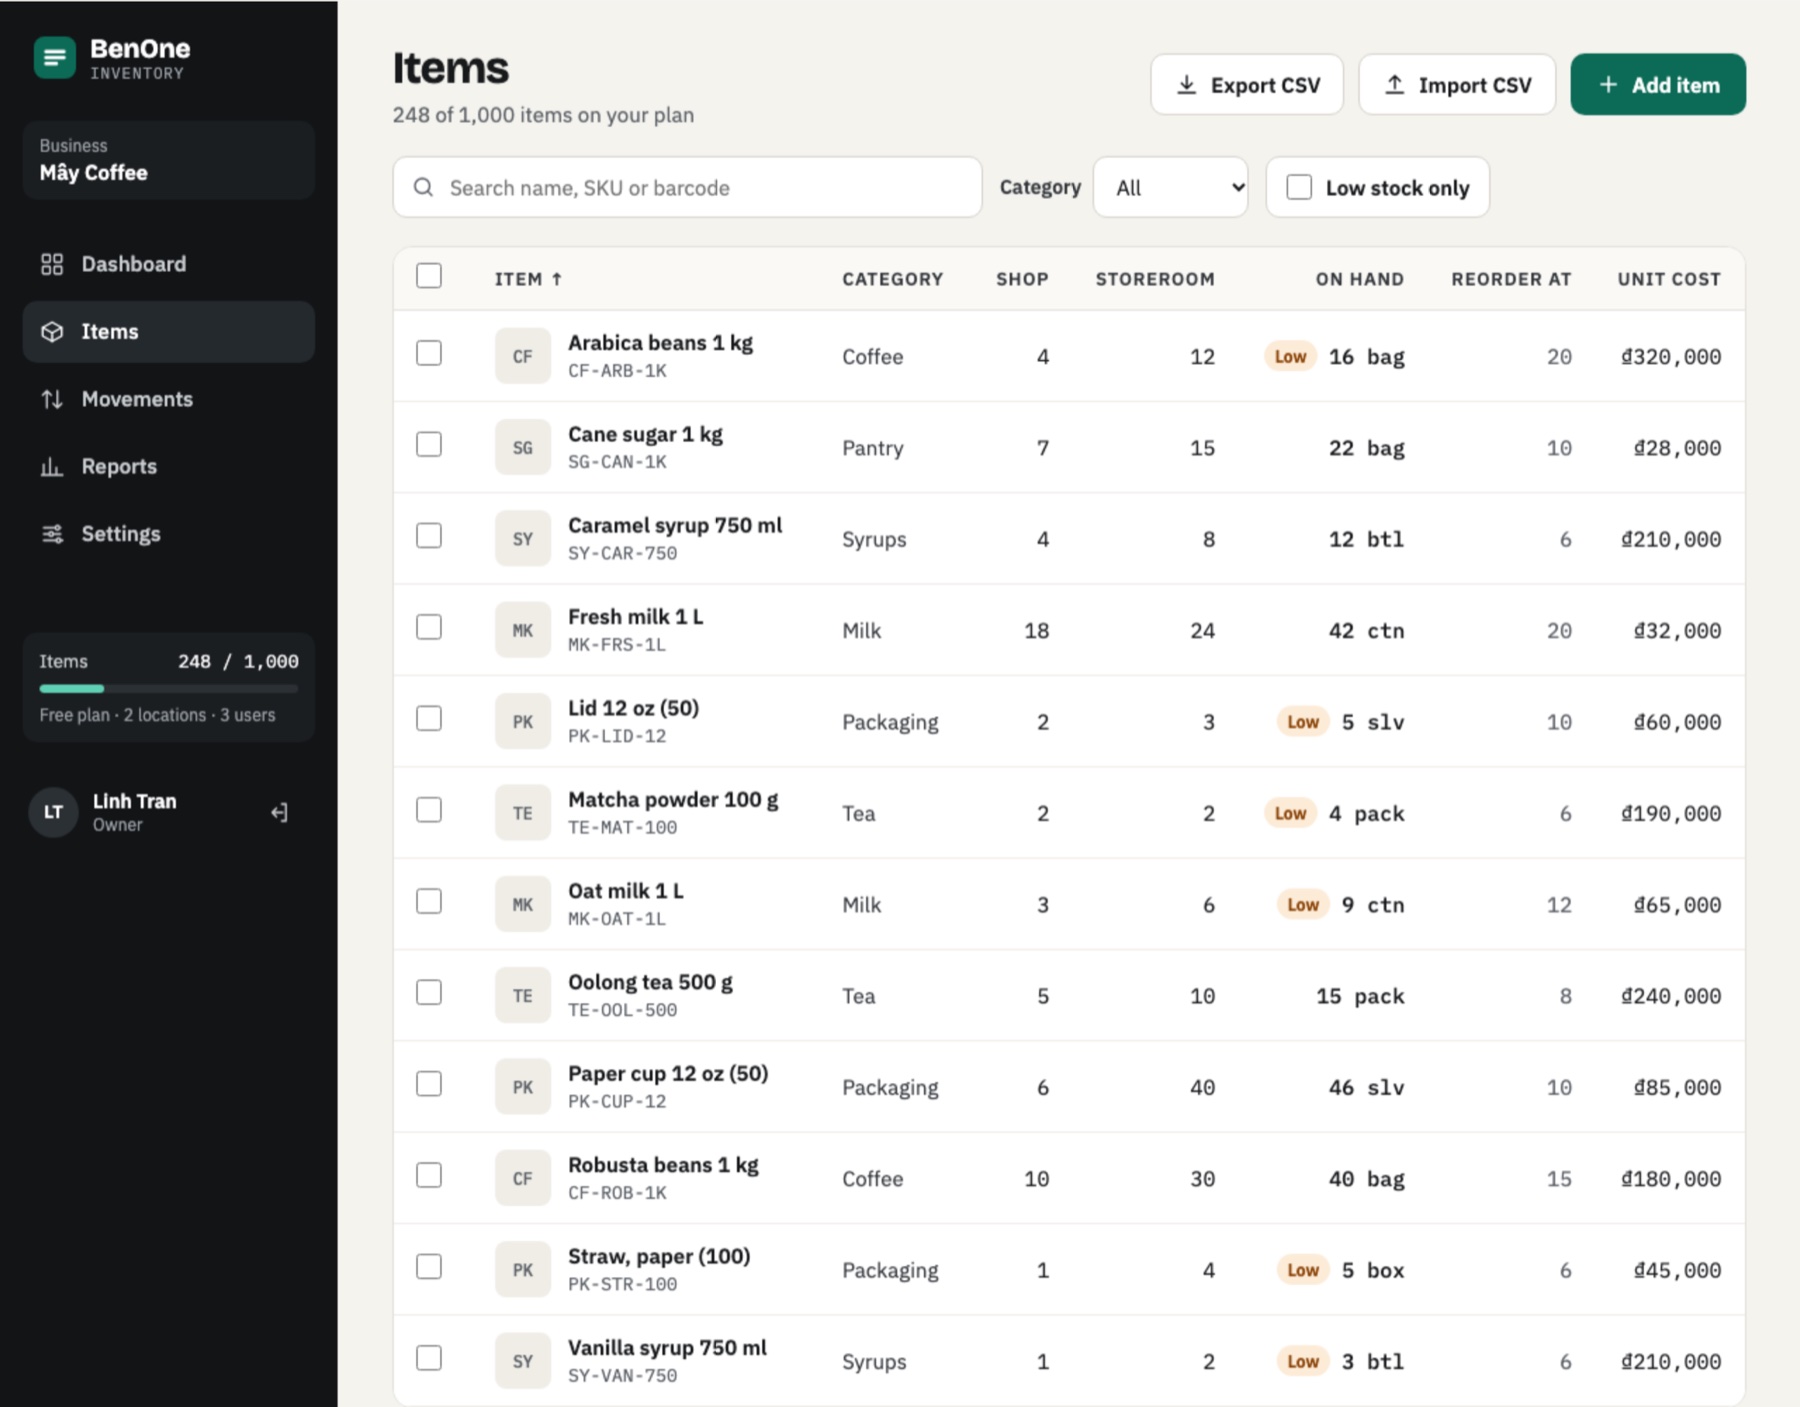
Task: Click the Import CSV button
Action: (x=1457, y=85)
